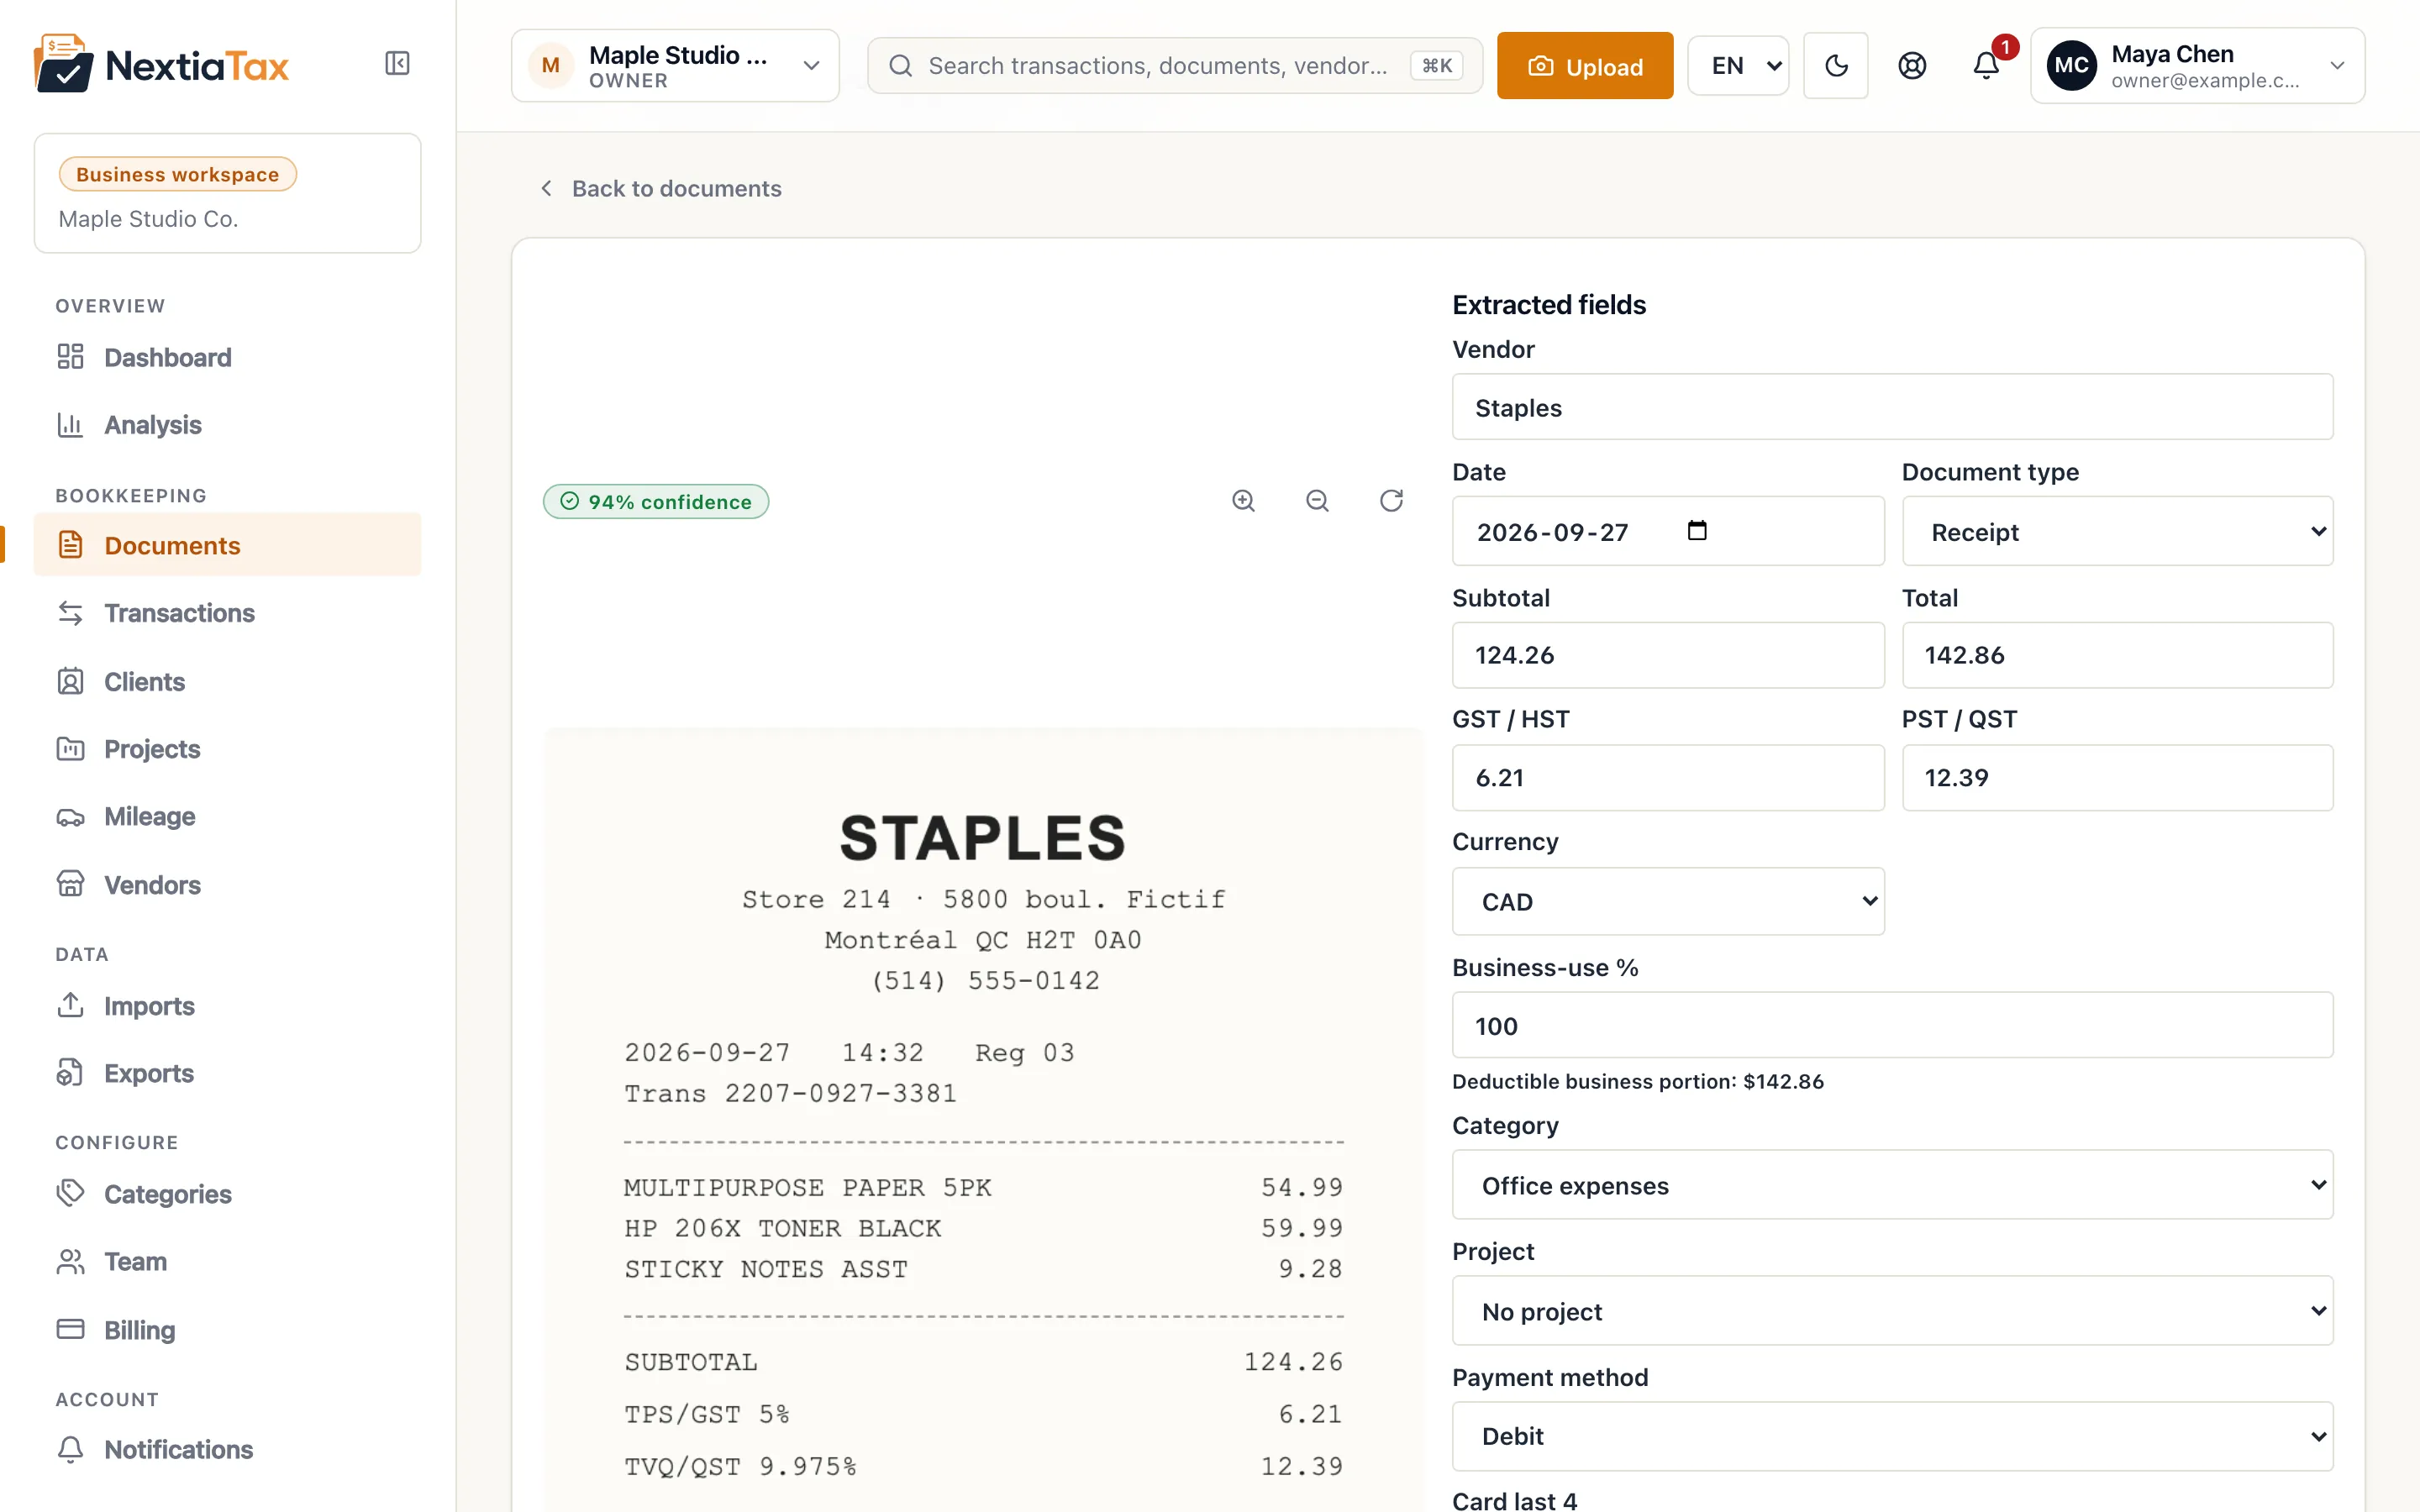Screen dimensions: 2420x1512
Task: Click the MC avatar
Action: [2071, 66]
